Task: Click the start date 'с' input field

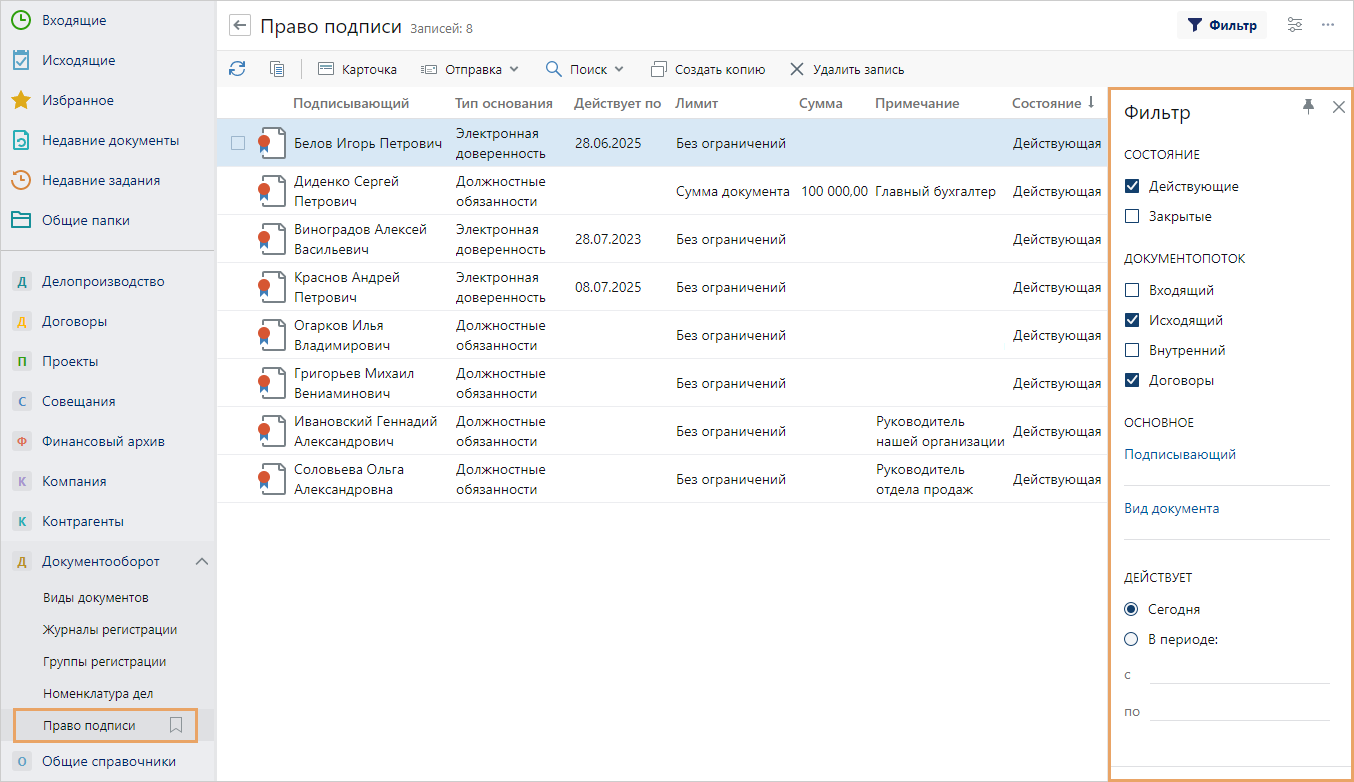Action: click(x=1239, y=674)
